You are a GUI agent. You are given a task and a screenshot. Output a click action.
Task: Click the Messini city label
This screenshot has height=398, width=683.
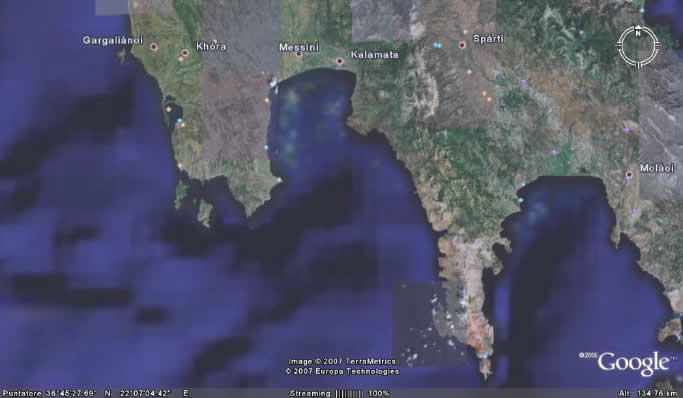click(299, 47)
